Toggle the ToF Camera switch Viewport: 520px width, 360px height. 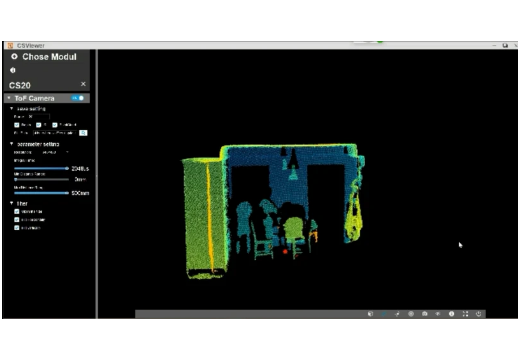pos(78,98)
